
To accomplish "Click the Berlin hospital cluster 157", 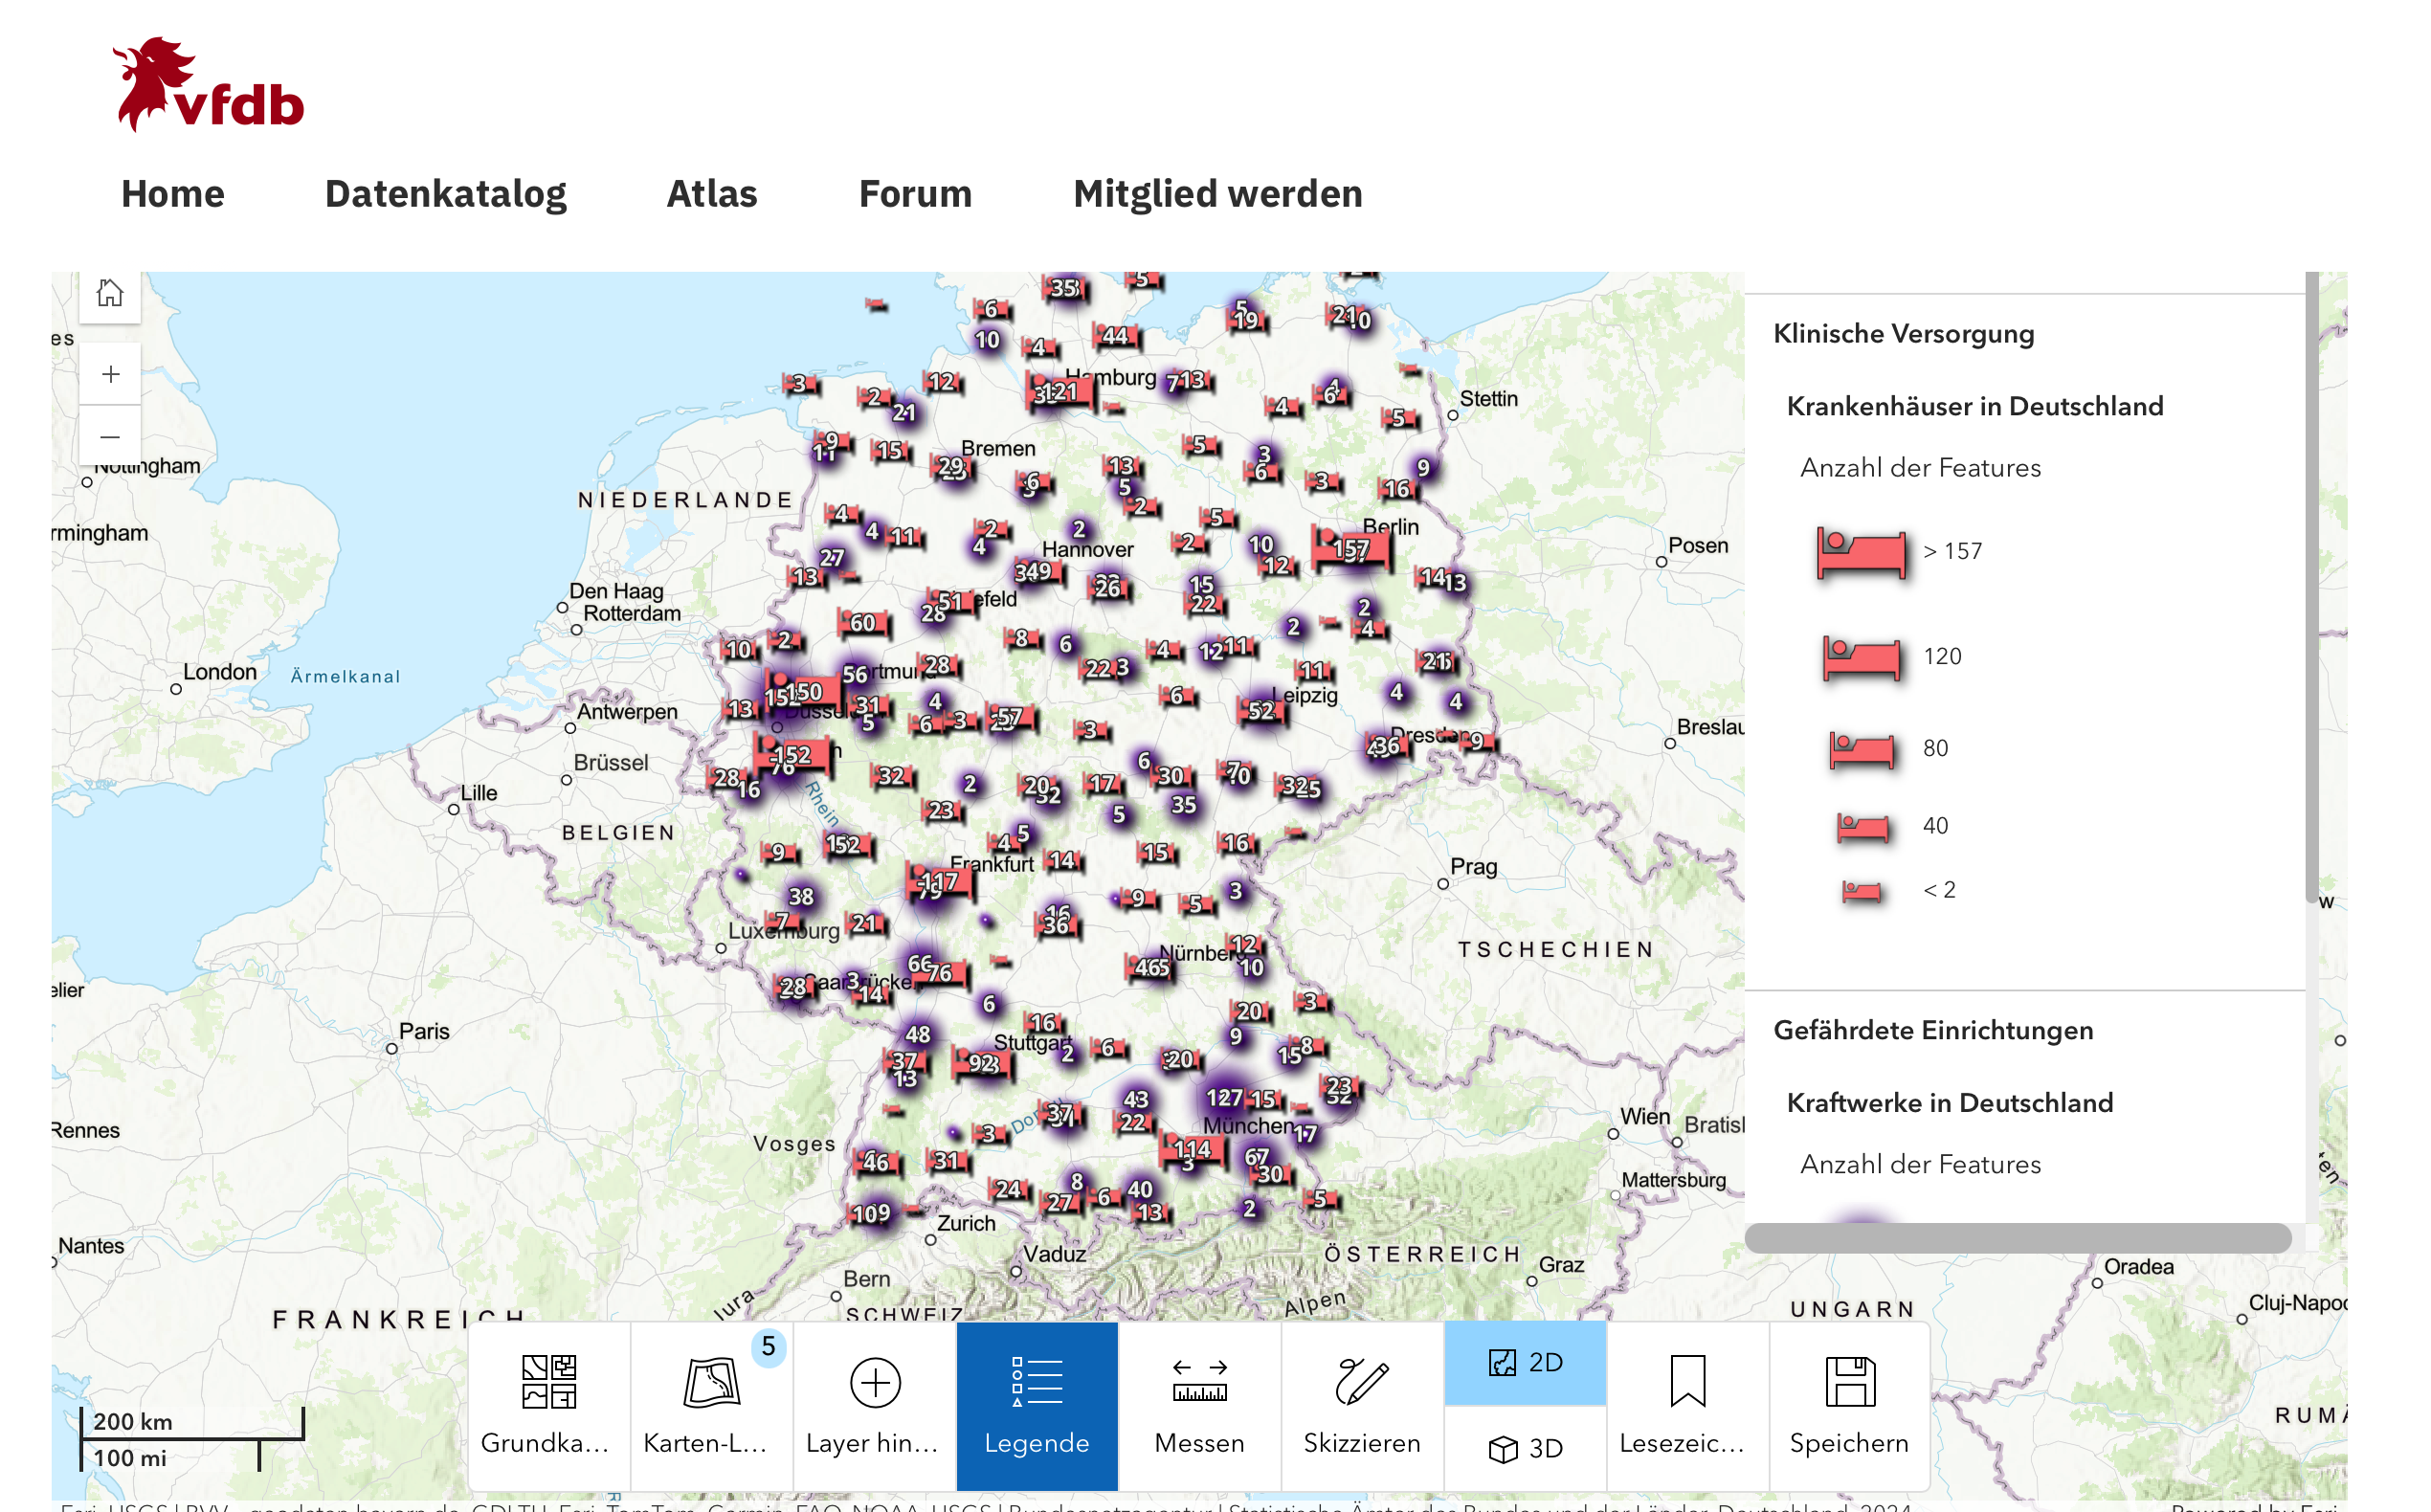I will tap(1351, 548).
